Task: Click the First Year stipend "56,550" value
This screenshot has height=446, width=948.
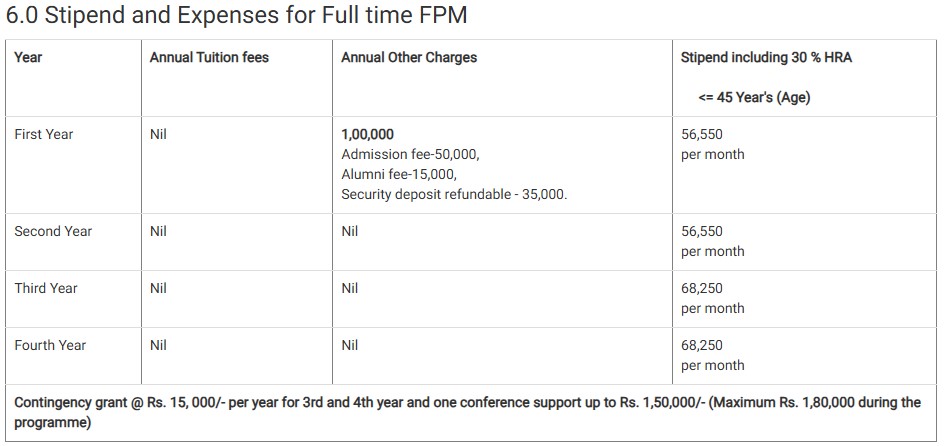Action: (701, 134)
